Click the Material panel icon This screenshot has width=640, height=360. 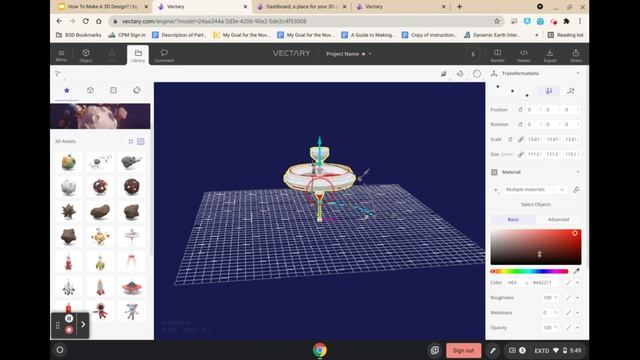[494, 172]
